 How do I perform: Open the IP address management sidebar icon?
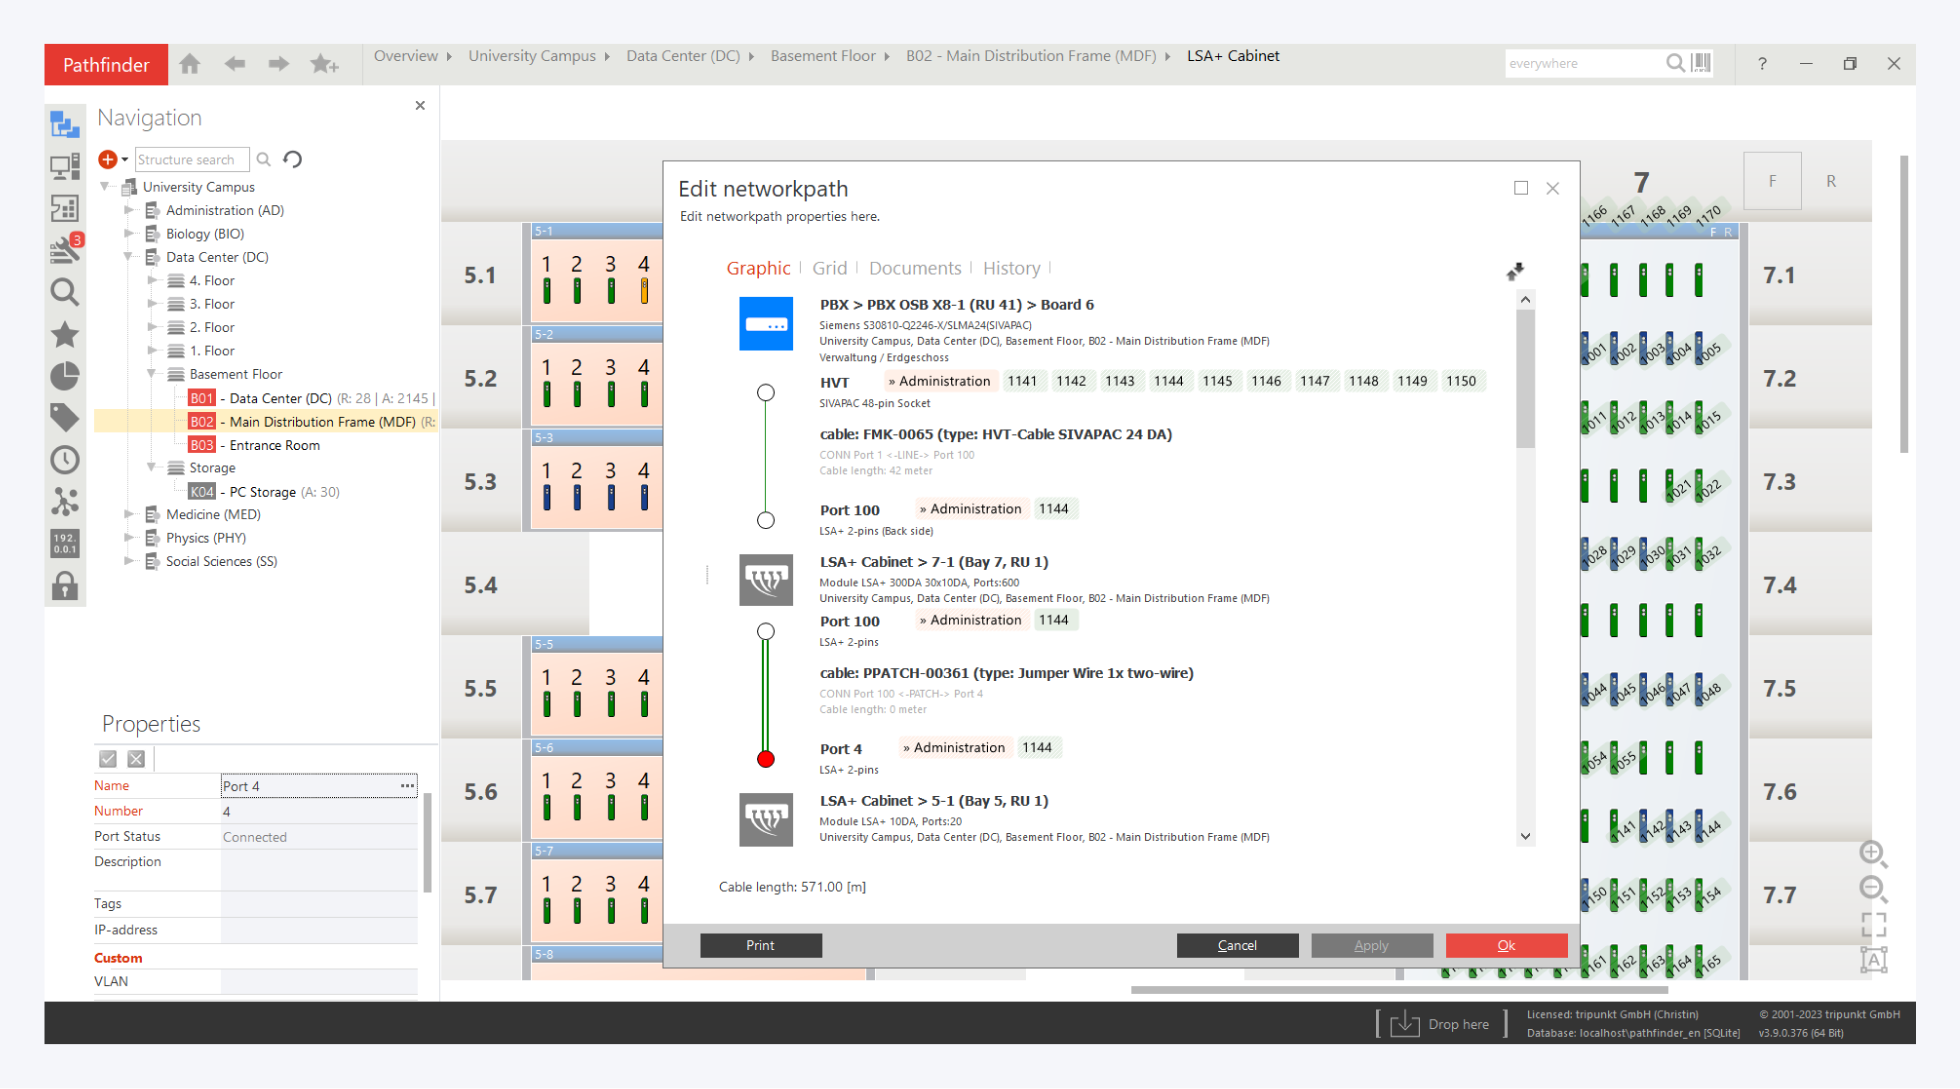tap(65, 543)
